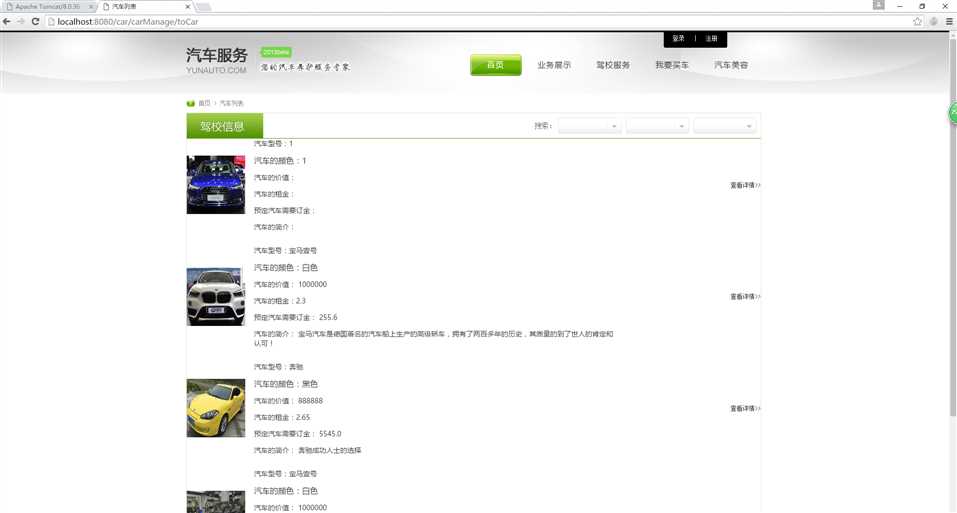This screenshot has height=513, width=957.
Task: Open 我要买车 navigation item
Action: [672, 65]
